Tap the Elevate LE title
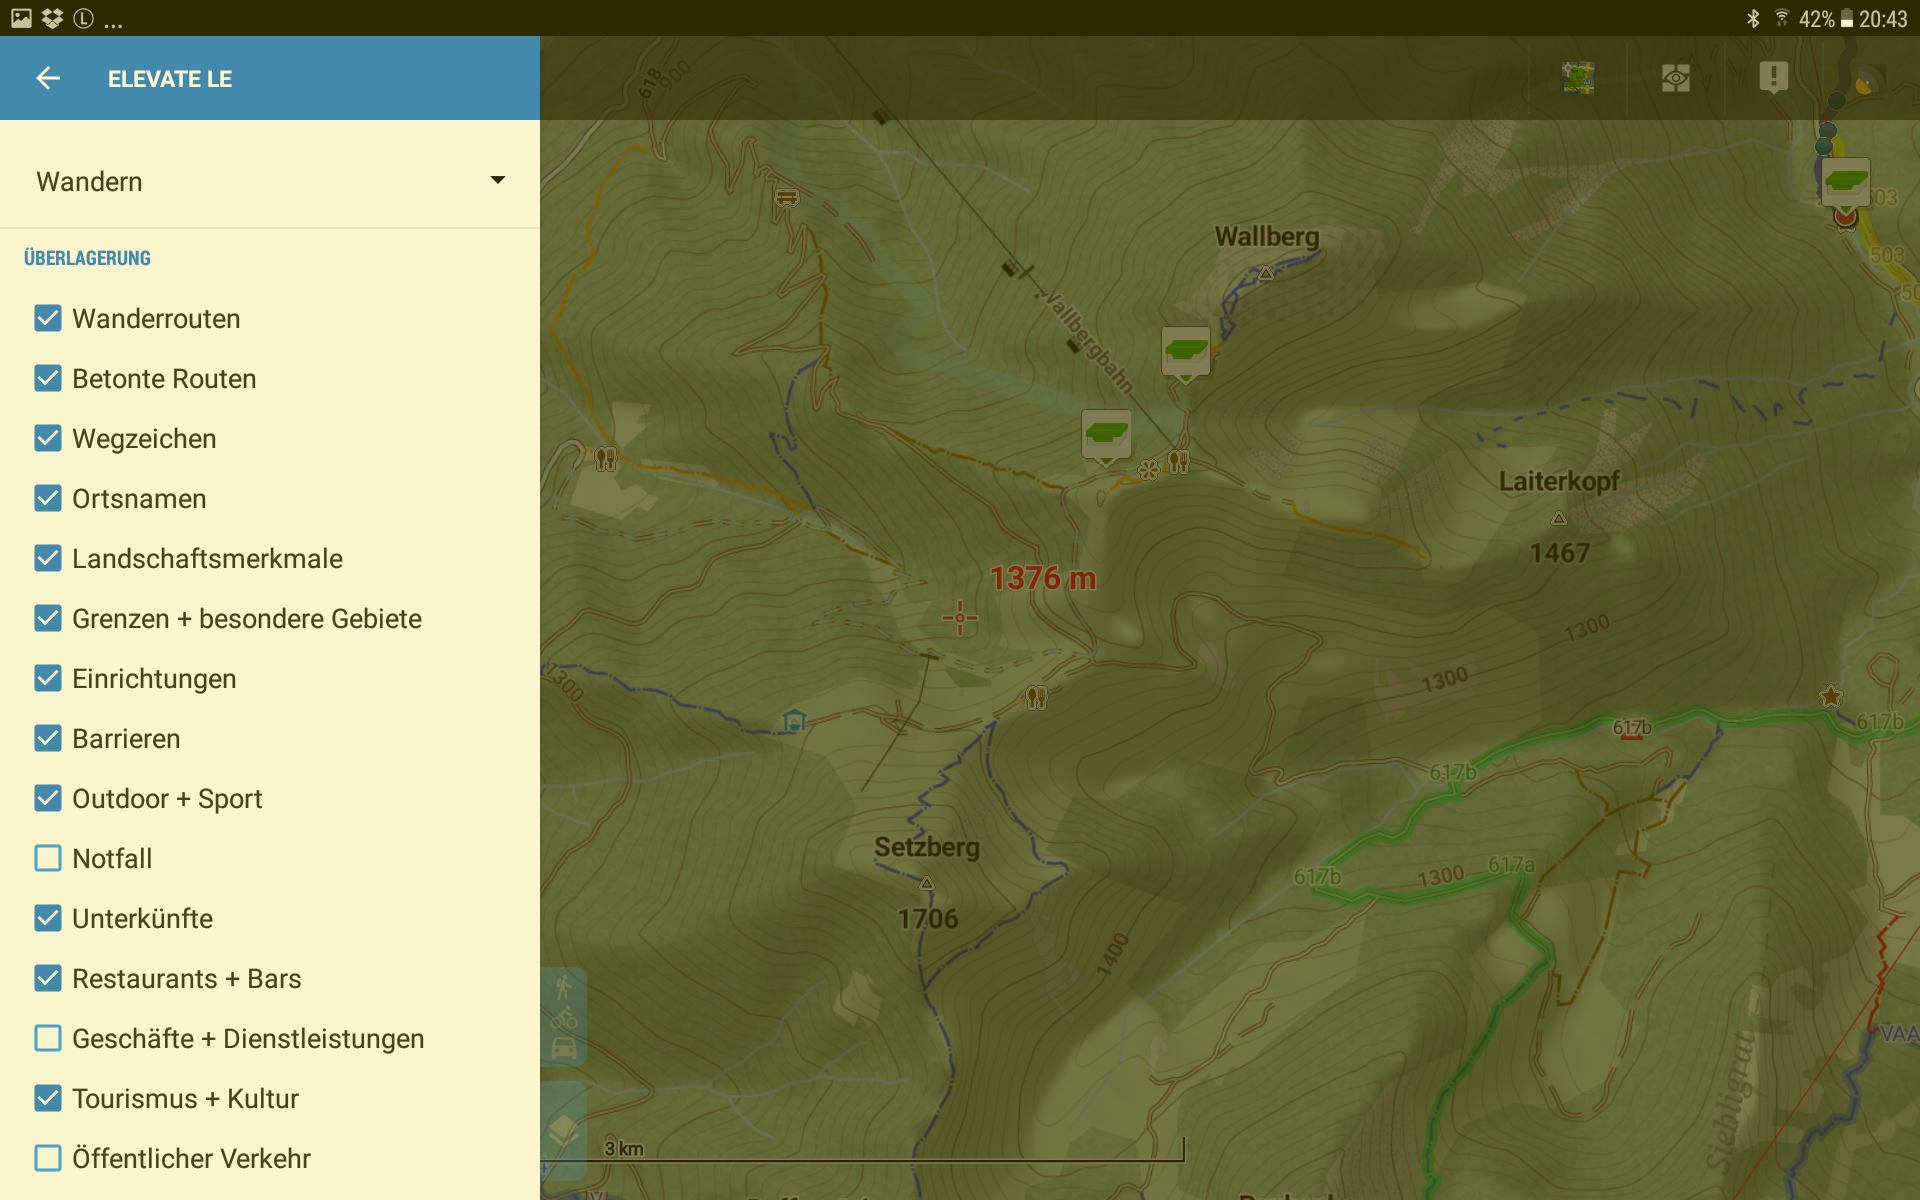 coord(170,79)
